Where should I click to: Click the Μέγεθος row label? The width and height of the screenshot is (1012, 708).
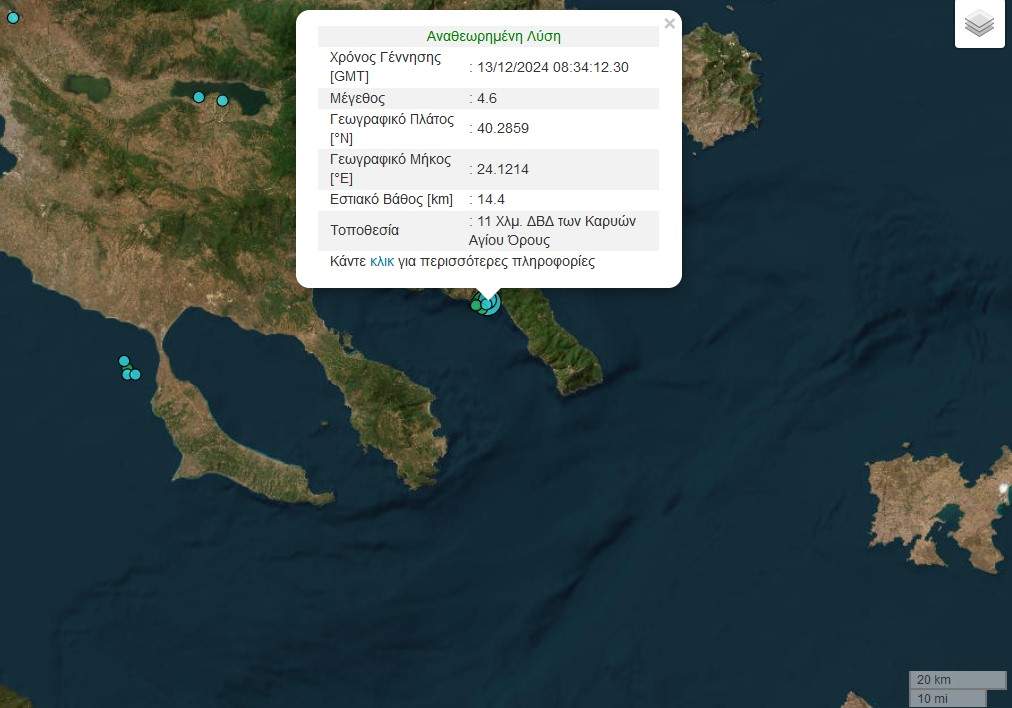pos(357,98)
